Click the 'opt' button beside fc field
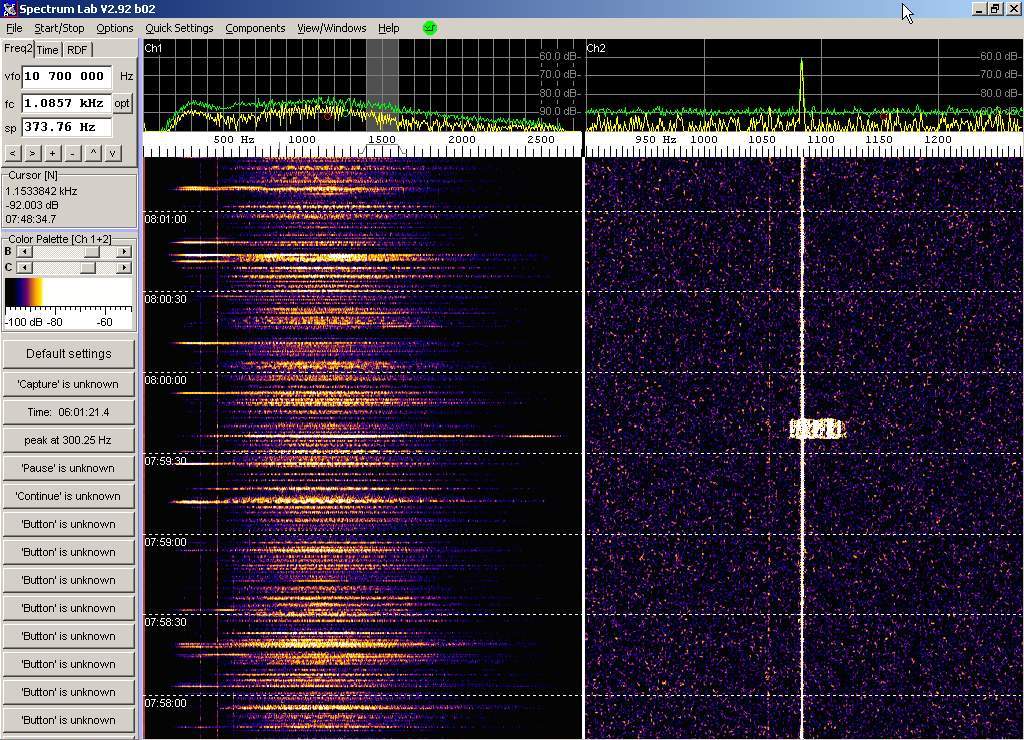The width and height of the screenshot is (1024, 740). pos(122,103)
